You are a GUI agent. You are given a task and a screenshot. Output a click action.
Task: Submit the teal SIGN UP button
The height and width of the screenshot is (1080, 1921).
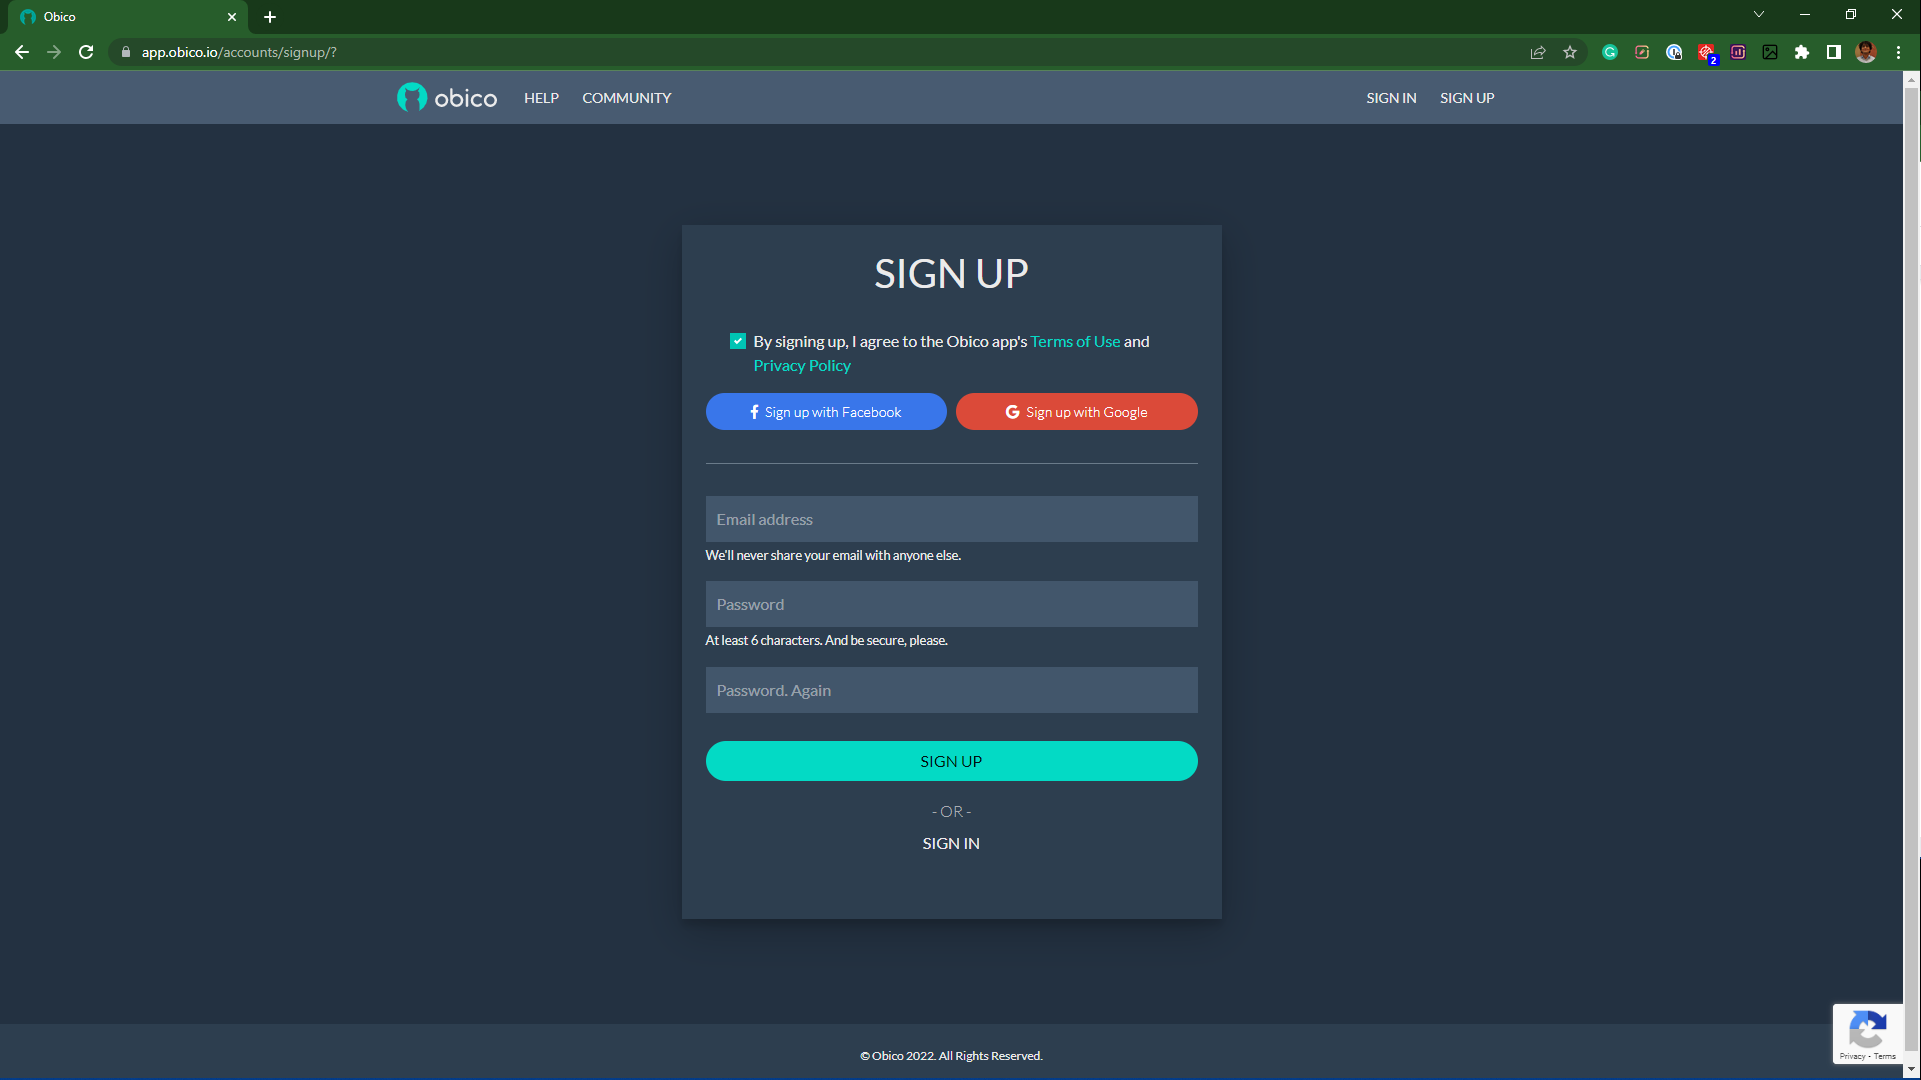tap(952, 761)
